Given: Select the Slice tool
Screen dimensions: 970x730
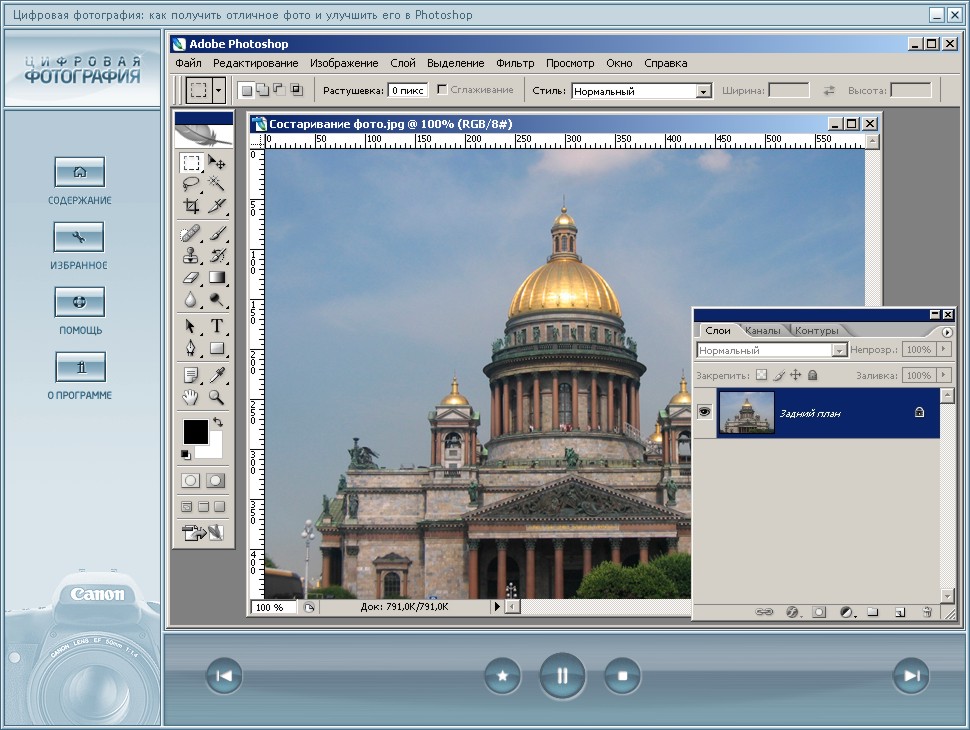Looking at the screenshot, I should (x=216, y=205).
